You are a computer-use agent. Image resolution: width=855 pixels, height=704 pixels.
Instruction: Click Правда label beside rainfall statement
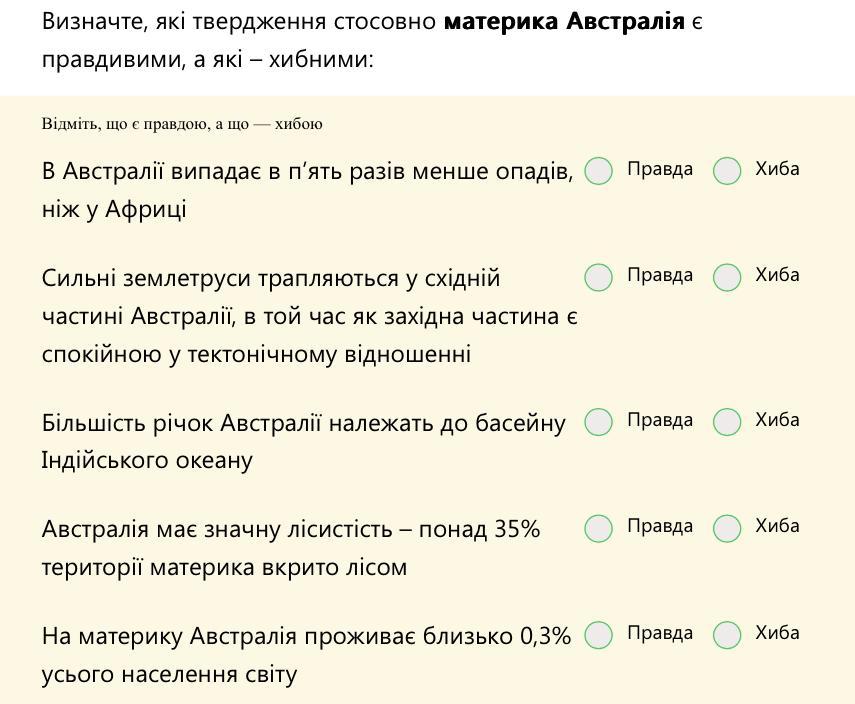point(660,169)
